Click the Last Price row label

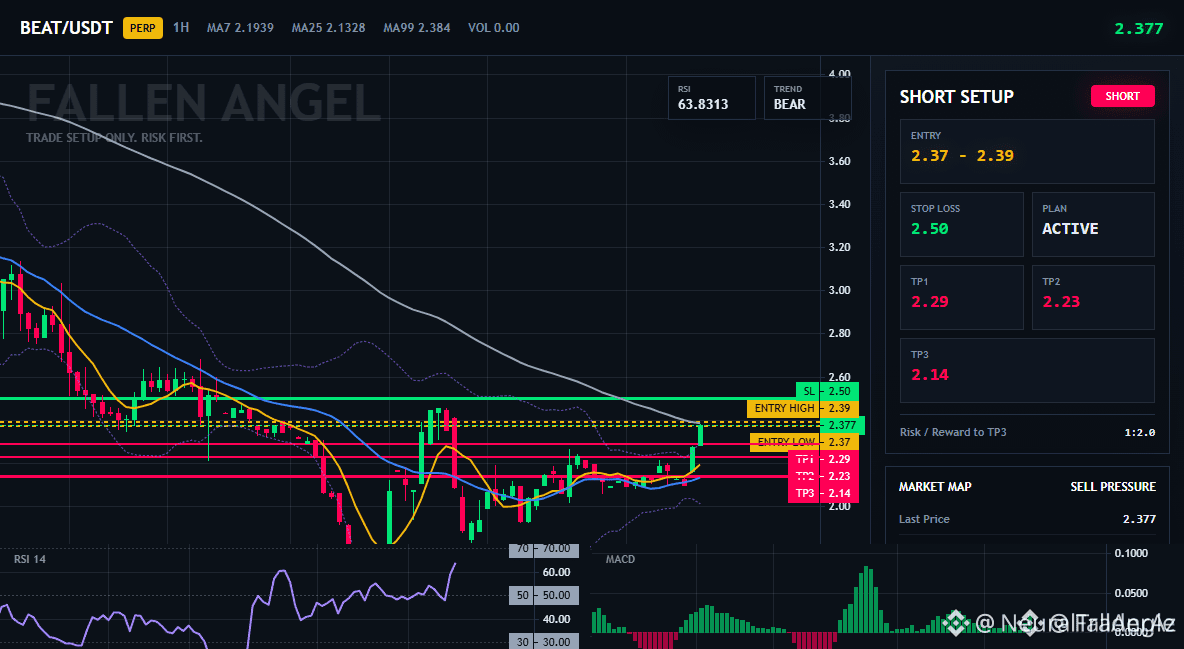(x=924, y=519)
